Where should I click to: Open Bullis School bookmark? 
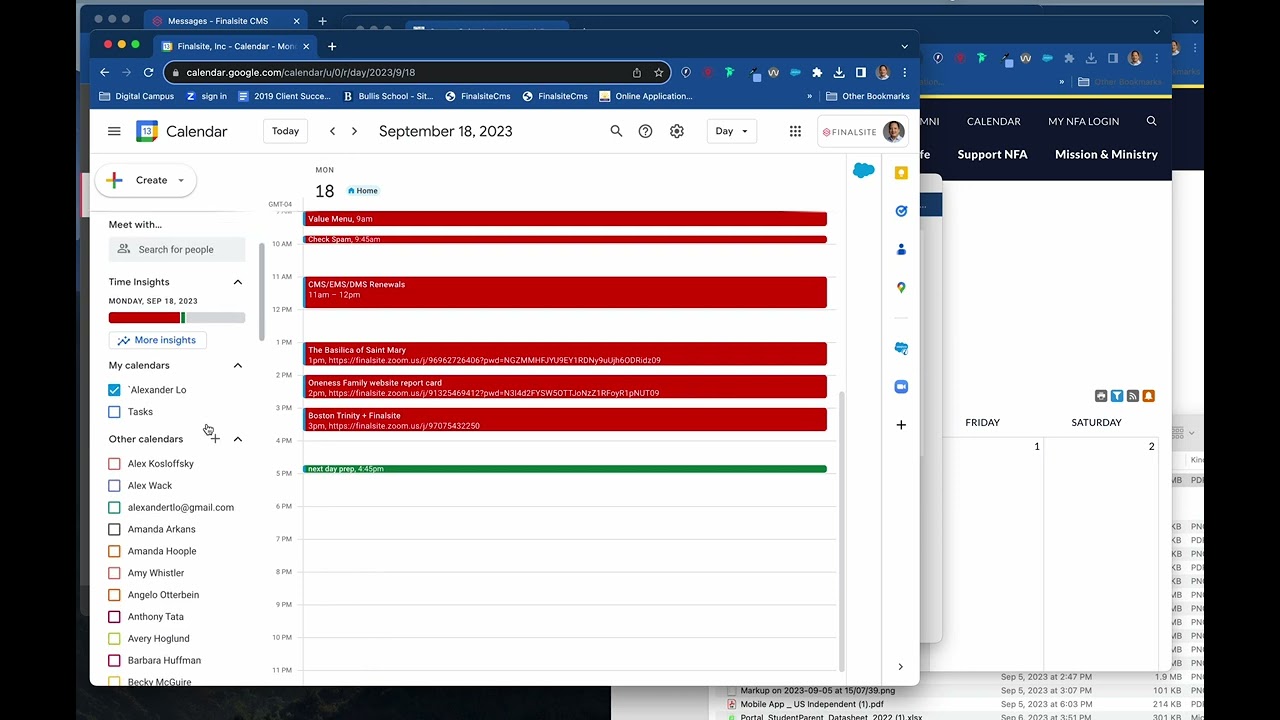(x=388, y=96)
